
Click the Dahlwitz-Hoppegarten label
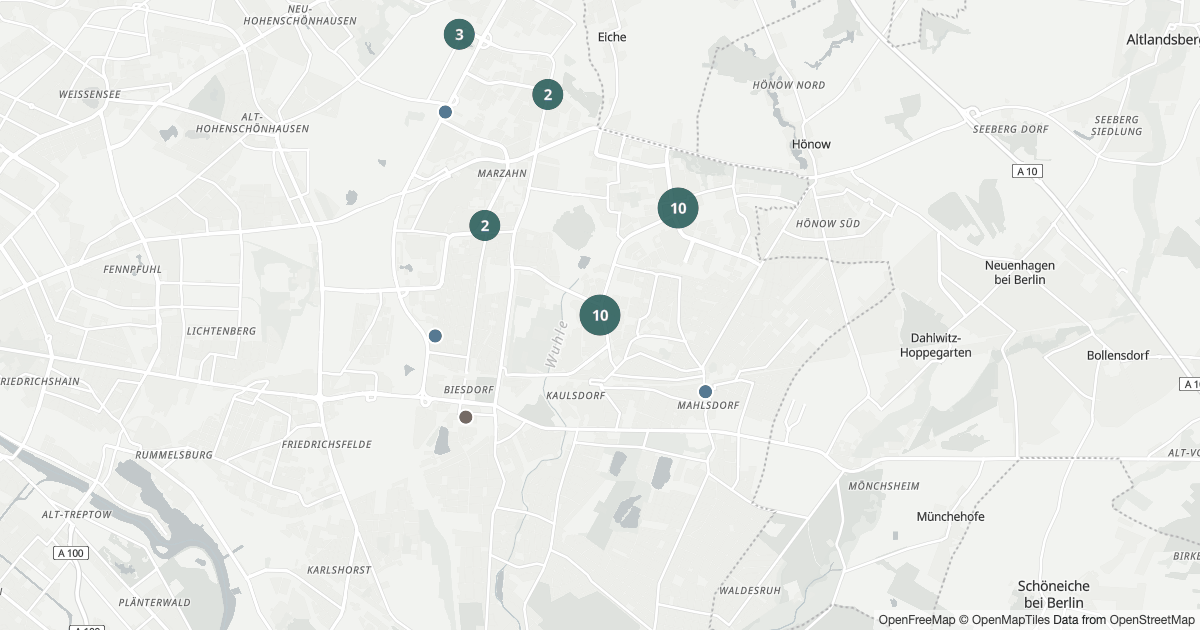pos(936,345)
